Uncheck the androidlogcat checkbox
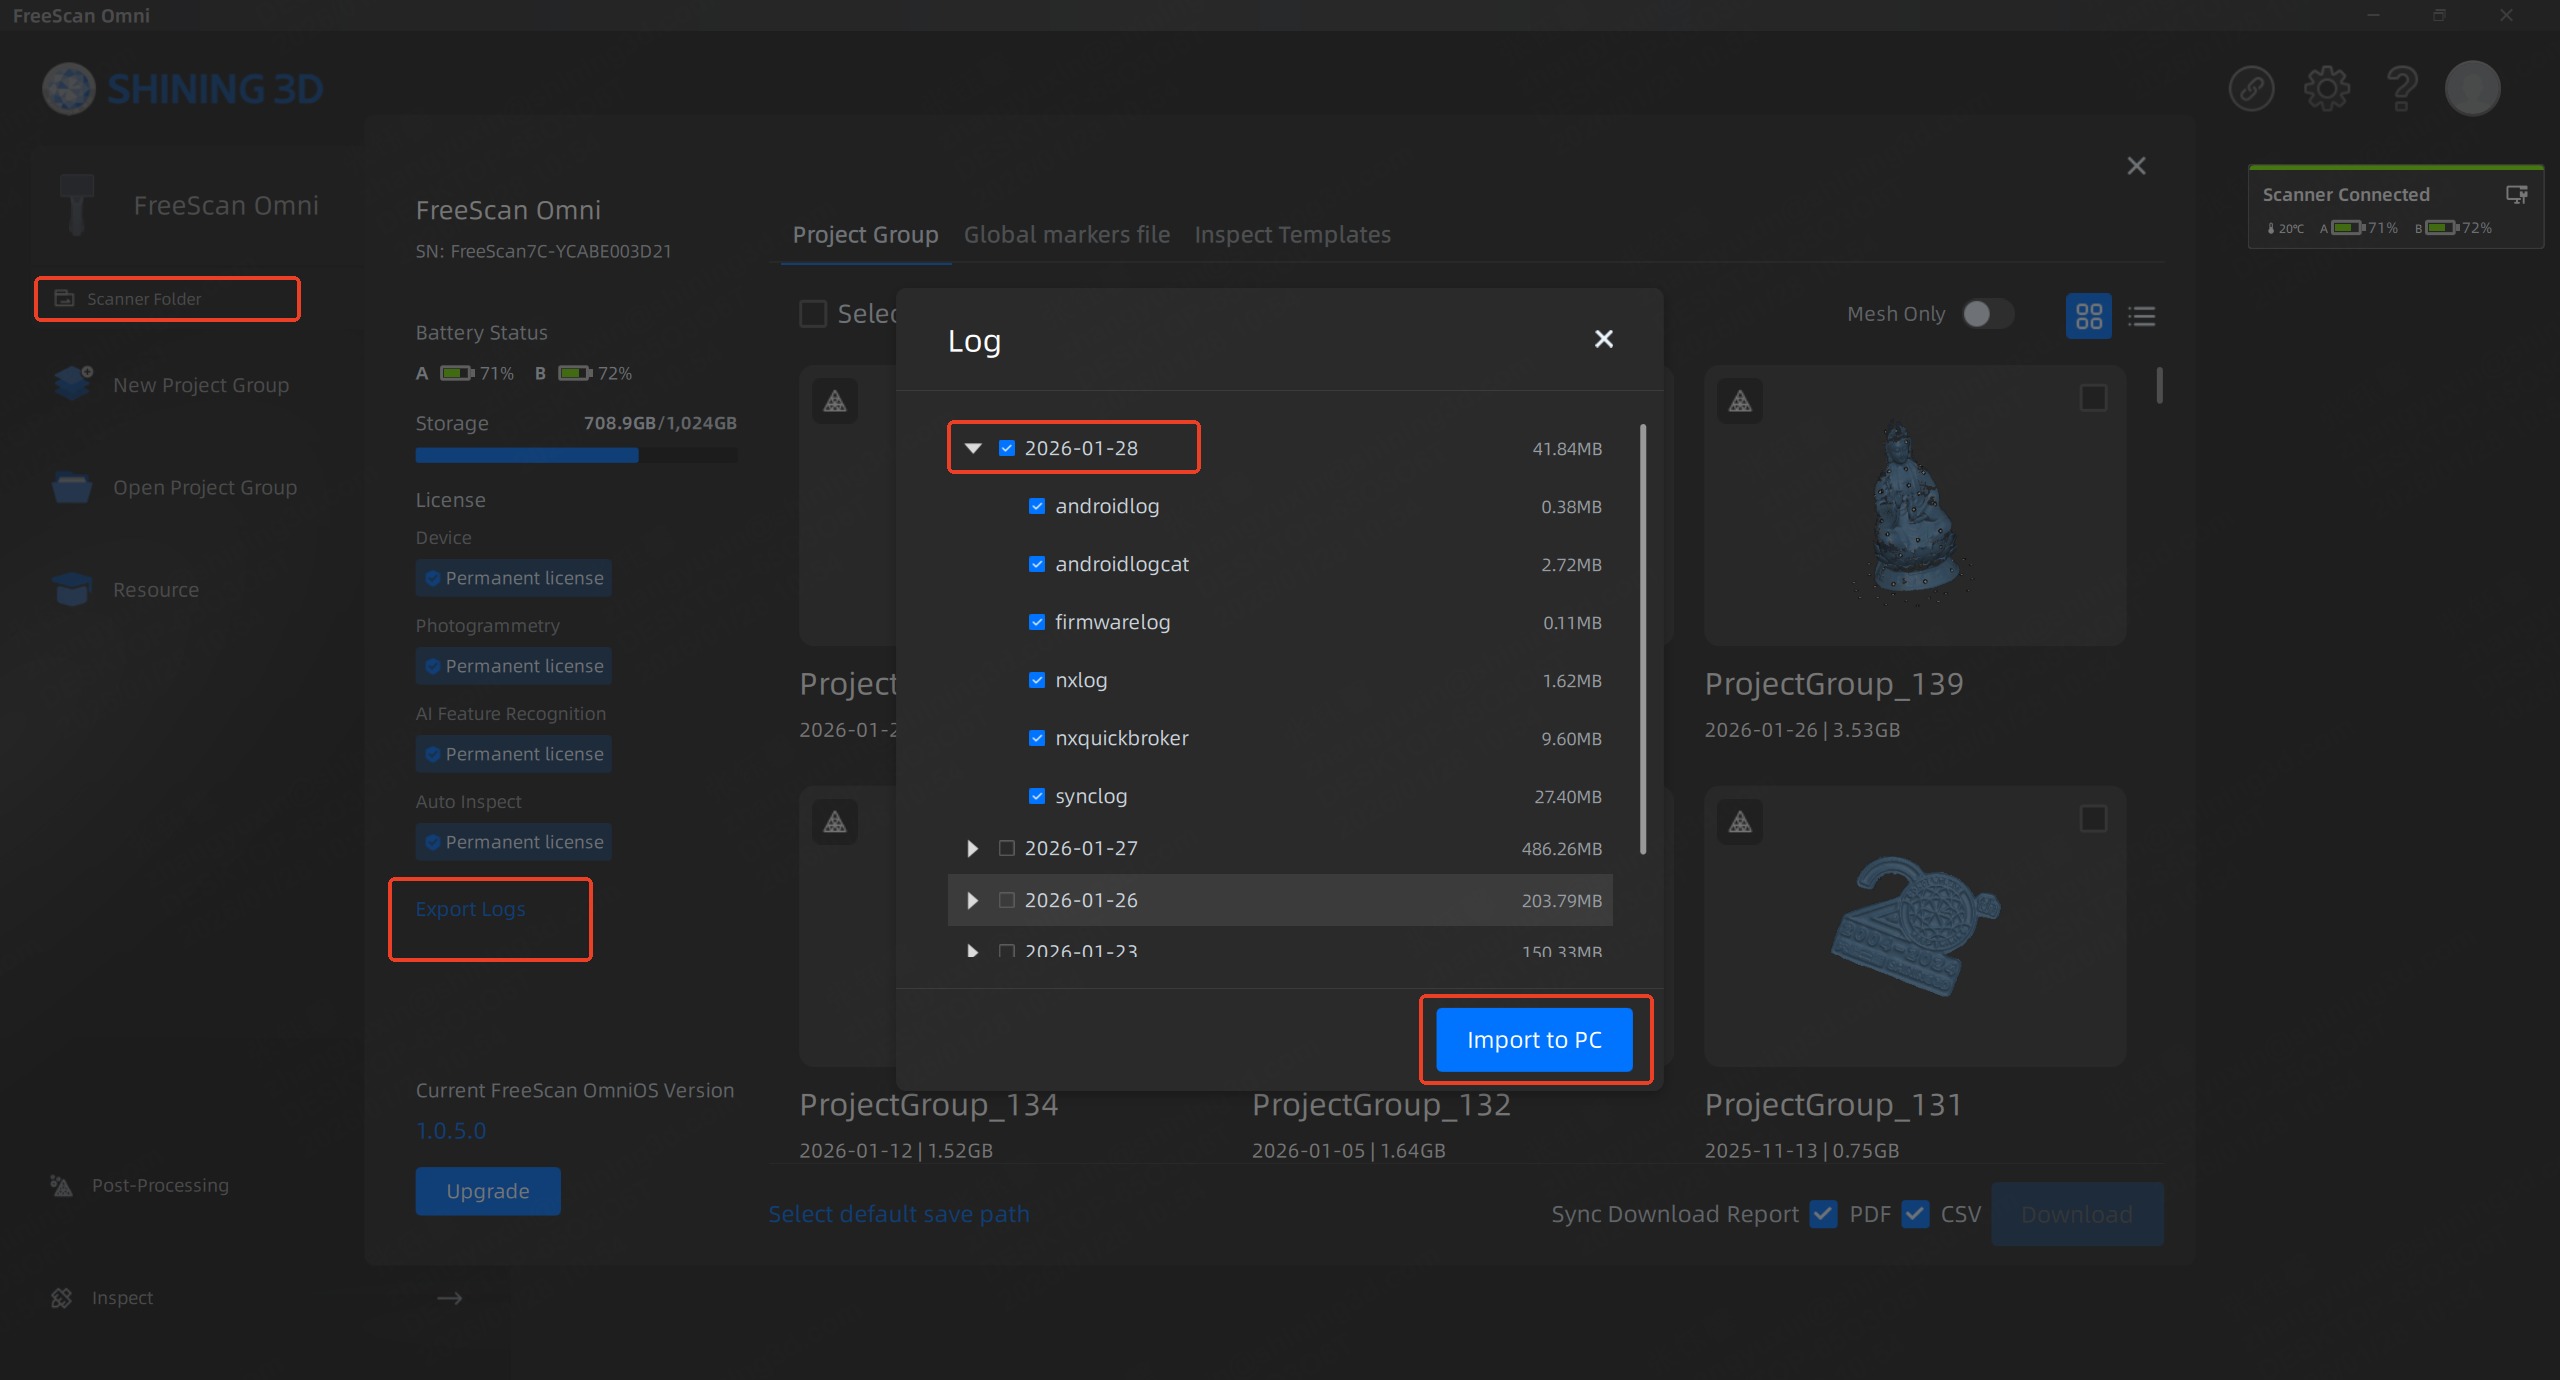The image size is (2560, 1380). (x=1037, y=564)
